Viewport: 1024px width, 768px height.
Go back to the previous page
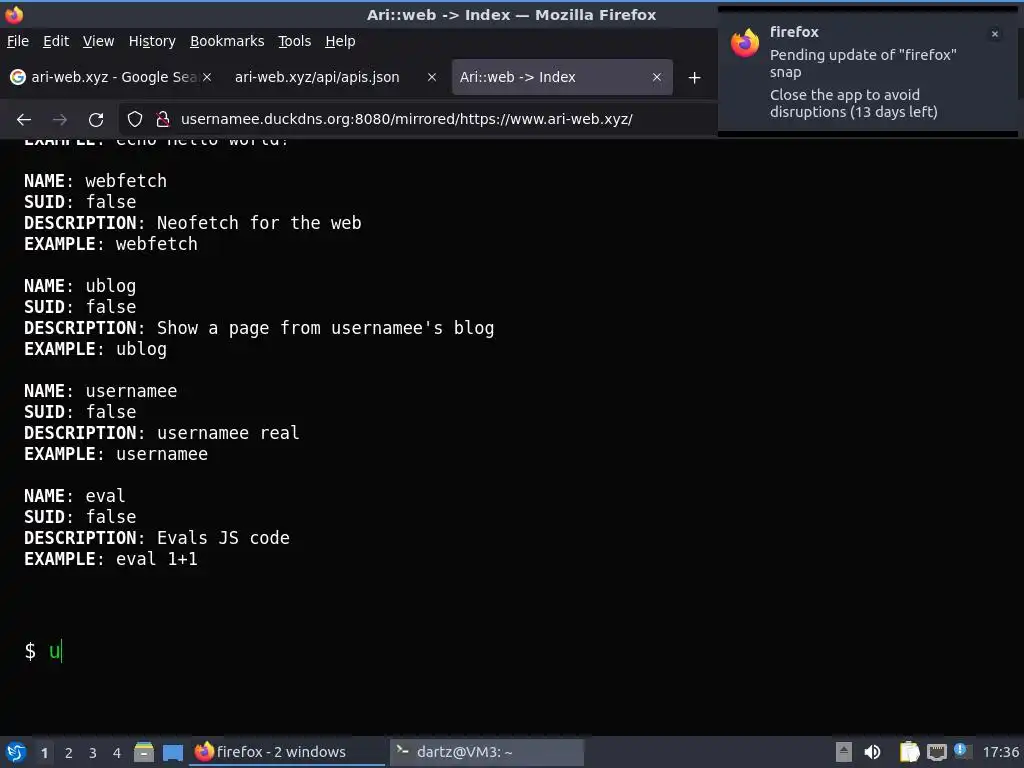point(24,120)
